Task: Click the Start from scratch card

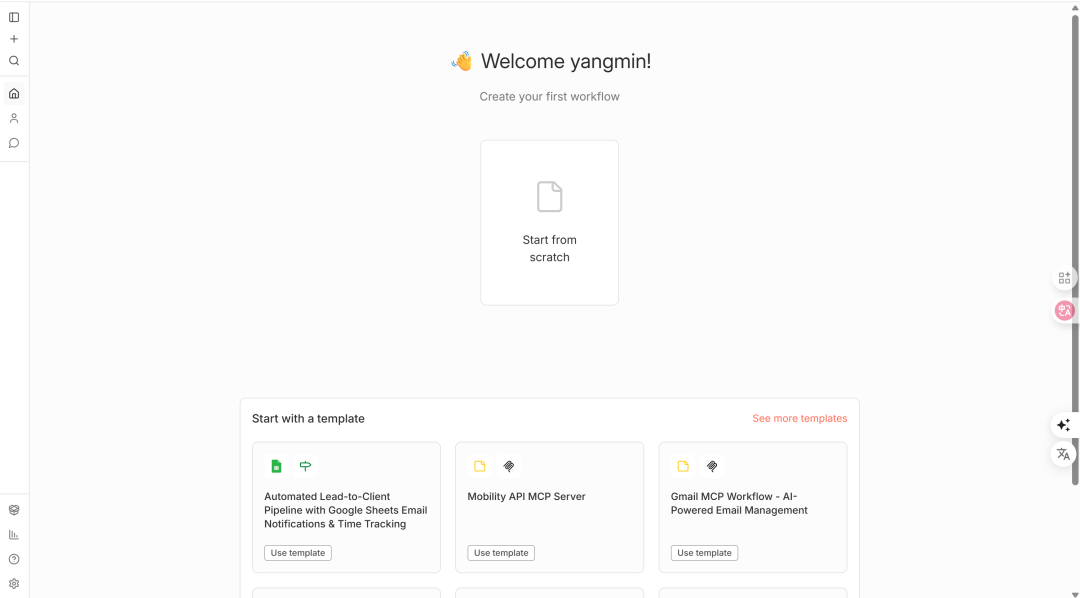Action: pyautogui.click(x=549, y=222)
